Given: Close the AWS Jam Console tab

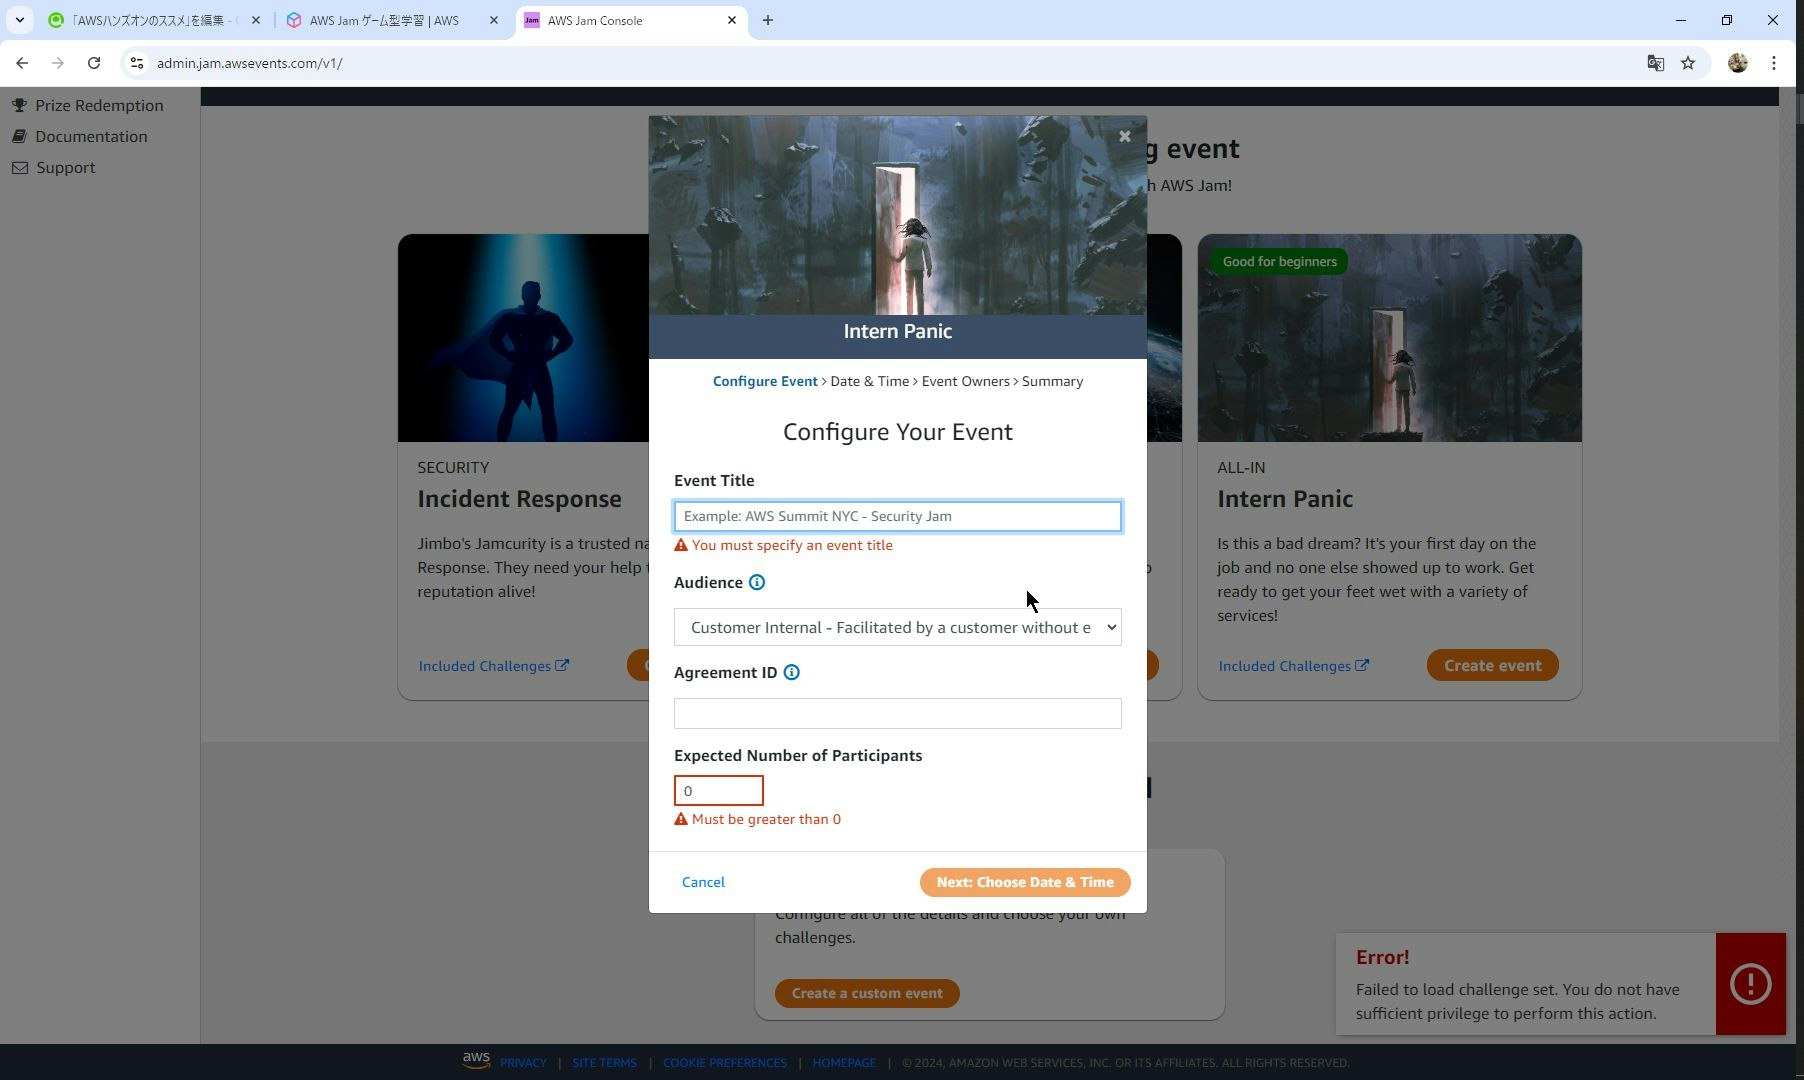Looking at the screenshot, I should 732,20.
